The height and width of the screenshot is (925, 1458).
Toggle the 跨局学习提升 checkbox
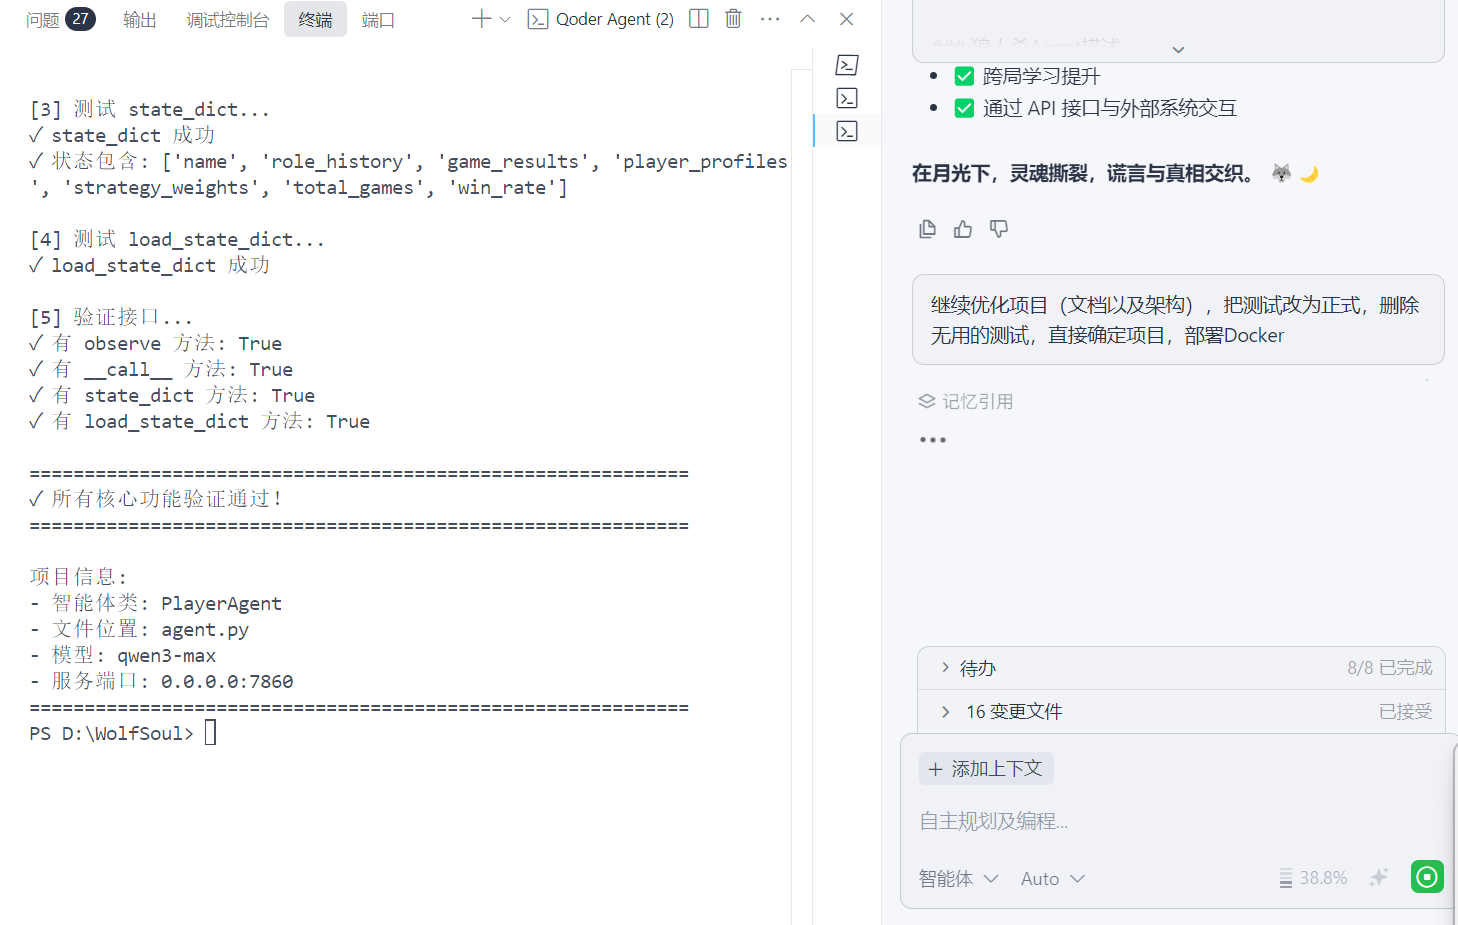(x=964, y=76)
